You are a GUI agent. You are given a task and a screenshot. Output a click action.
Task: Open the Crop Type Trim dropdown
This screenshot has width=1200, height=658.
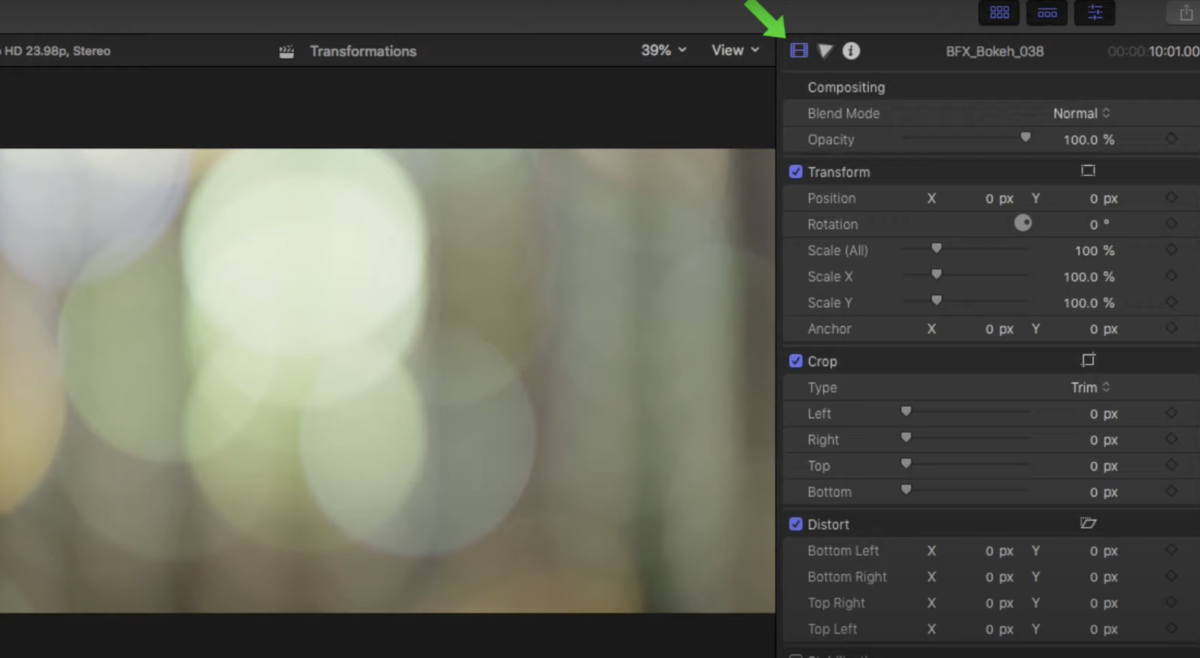point(1091,387)
